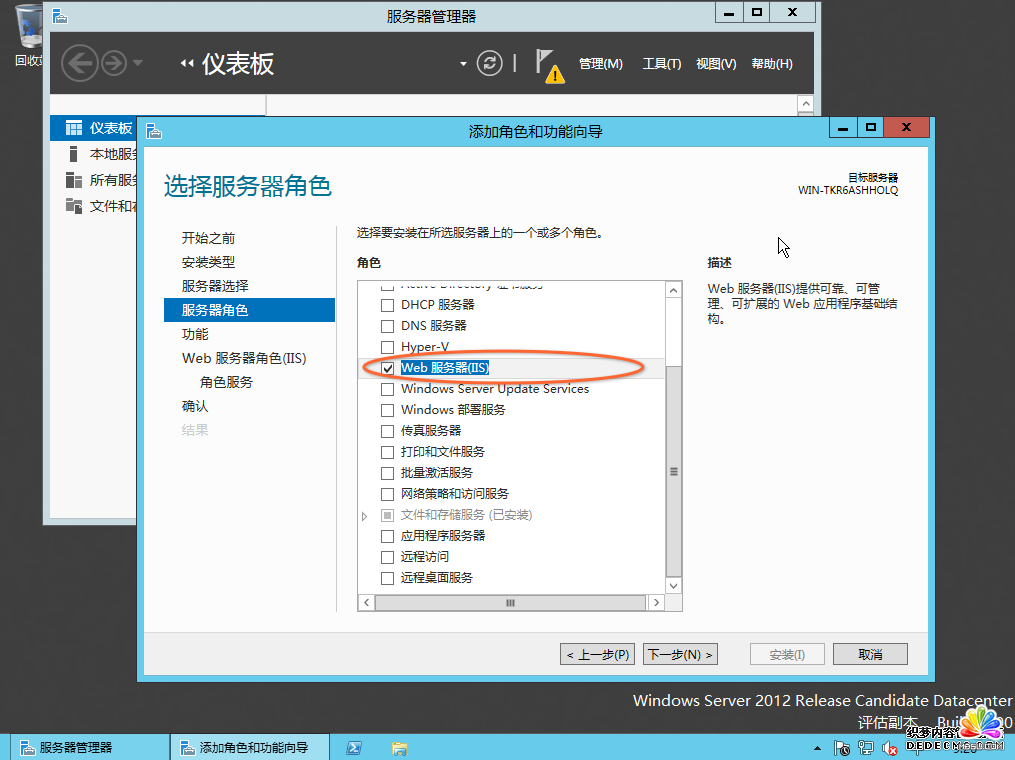
Task: Click the forward arrow navigation button
Action: tap(113, 63)
